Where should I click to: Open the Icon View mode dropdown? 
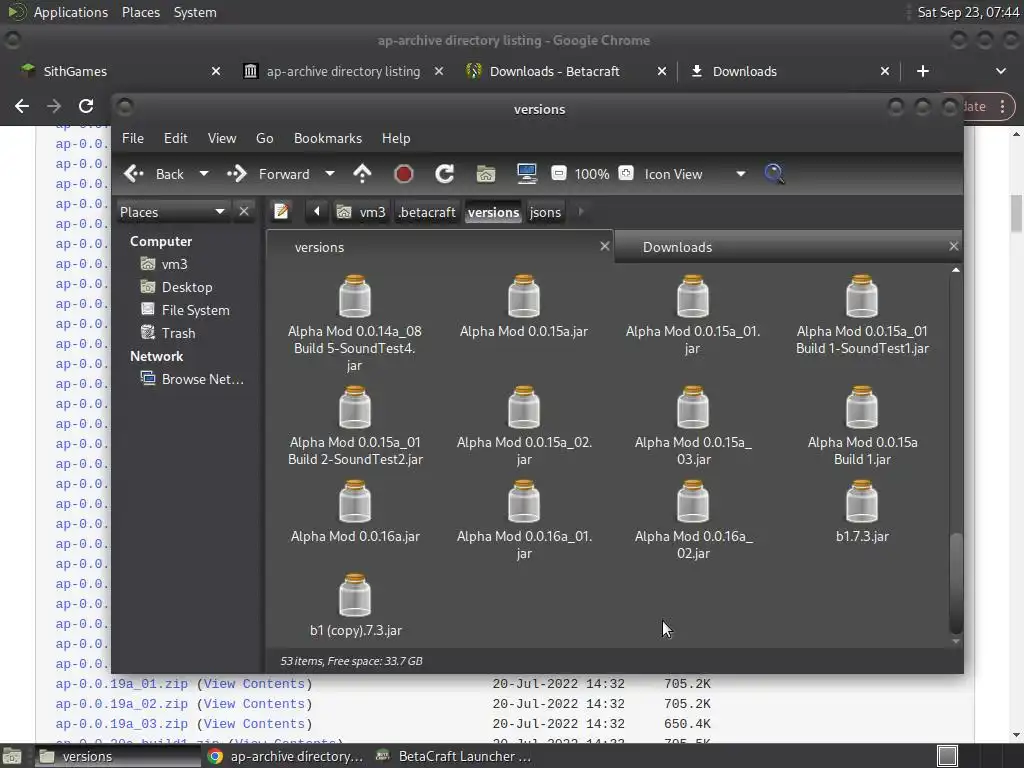coord(694,174)
